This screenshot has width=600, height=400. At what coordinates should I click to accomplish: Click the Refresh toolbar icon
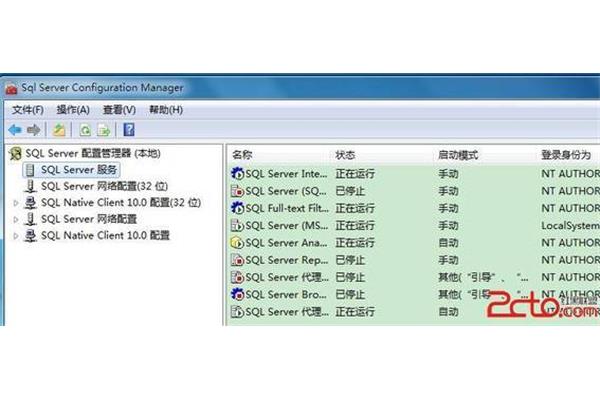coord(85,130)
